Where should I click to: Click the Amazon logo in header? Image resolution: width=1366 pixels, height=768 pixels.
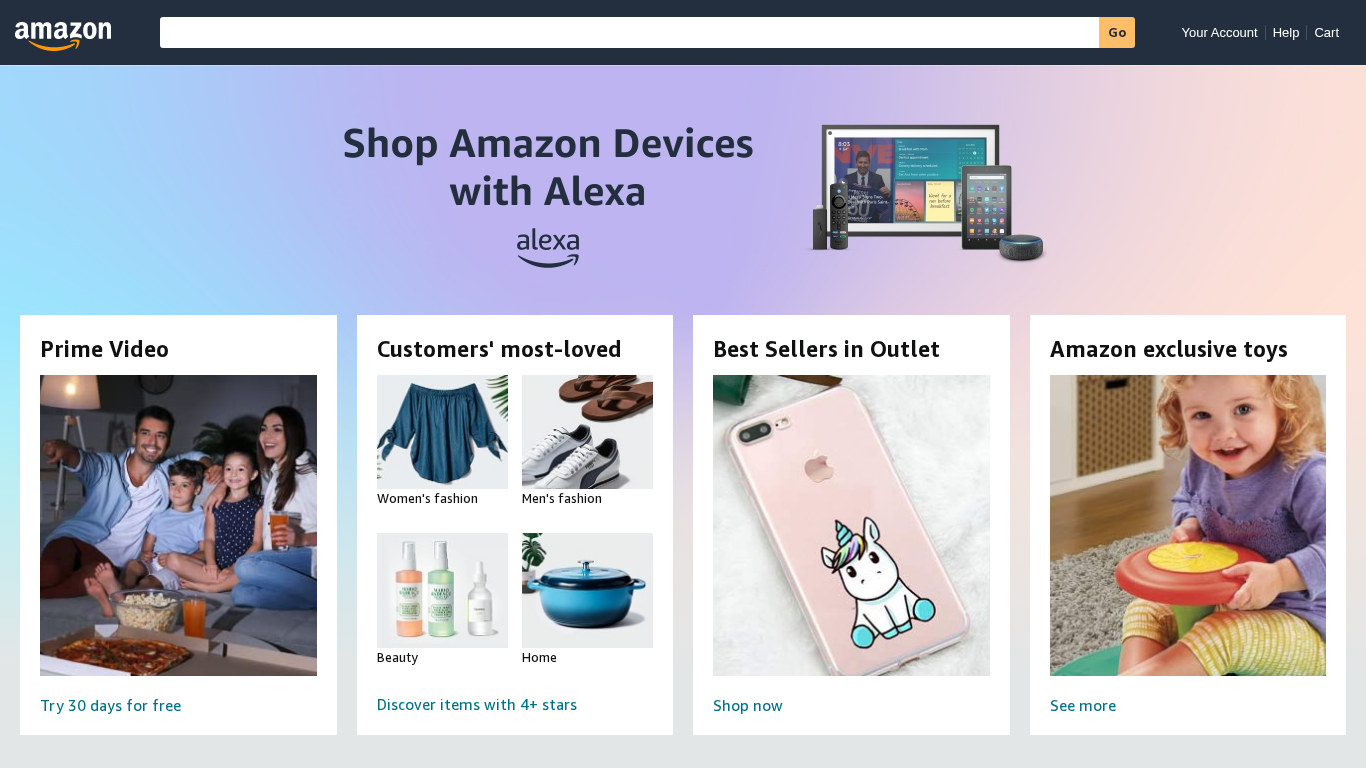coord(63,35)
